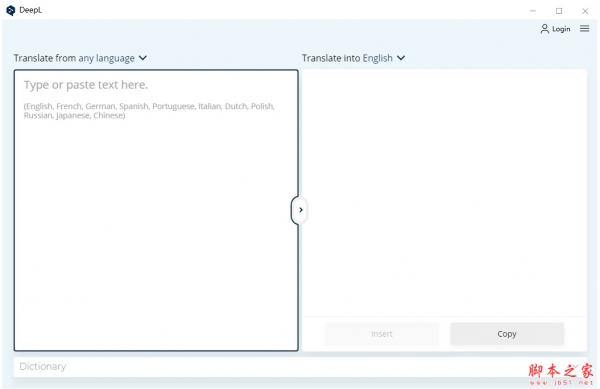600x389 pixels.
Task: Minimize the DeepL window
Action: [533, 11]
